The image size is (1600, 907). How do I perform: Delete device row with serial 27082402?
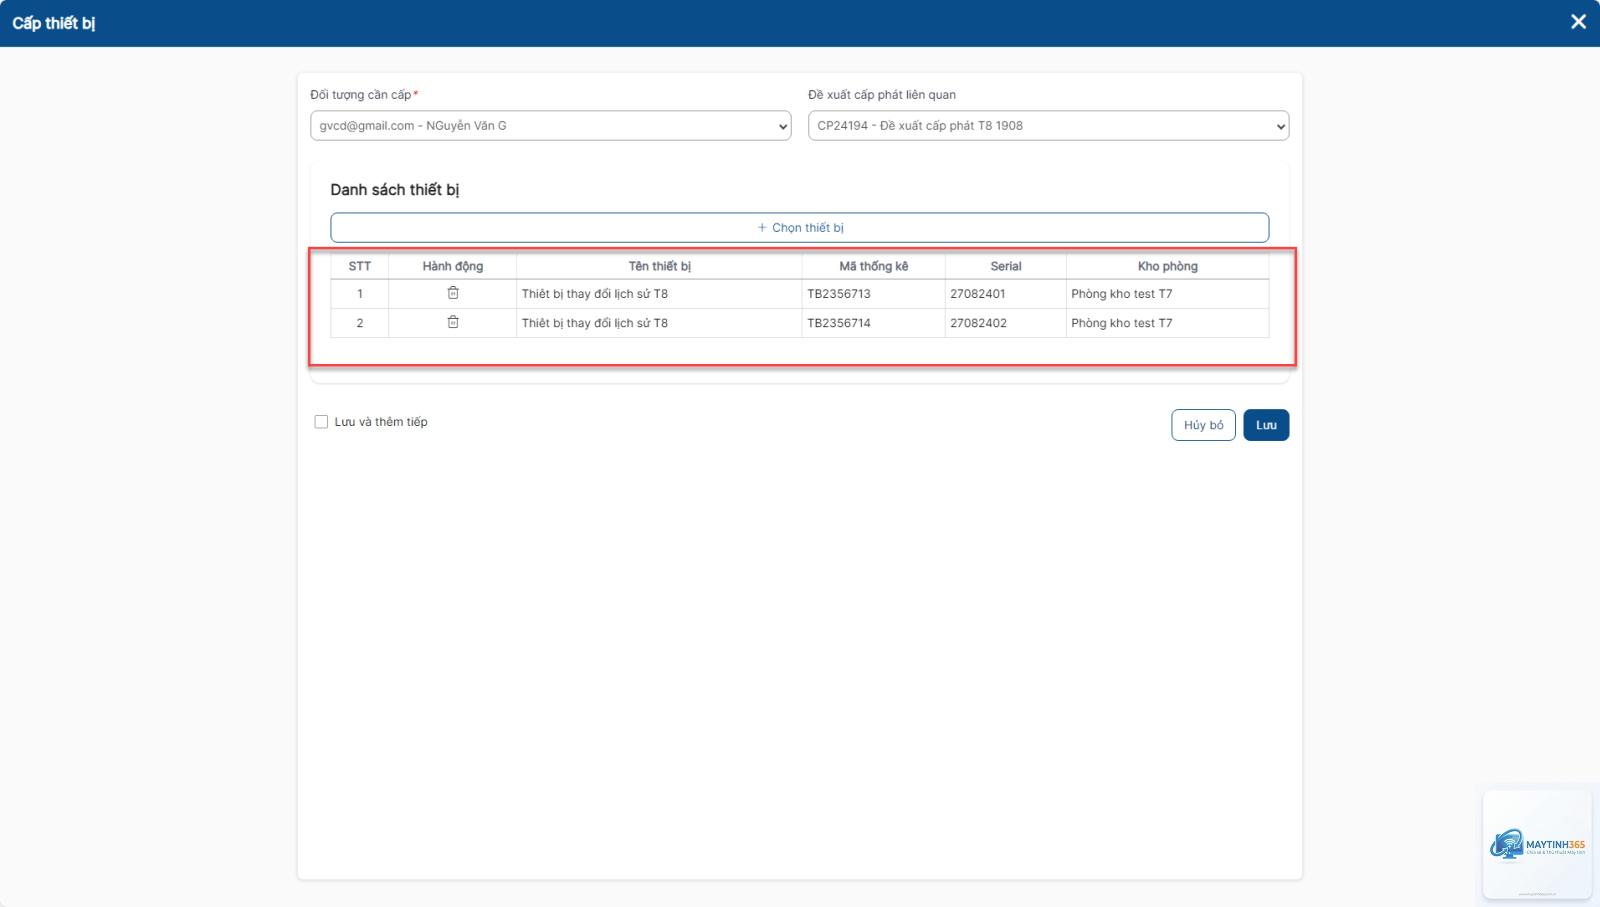click(x=453, y=322)
